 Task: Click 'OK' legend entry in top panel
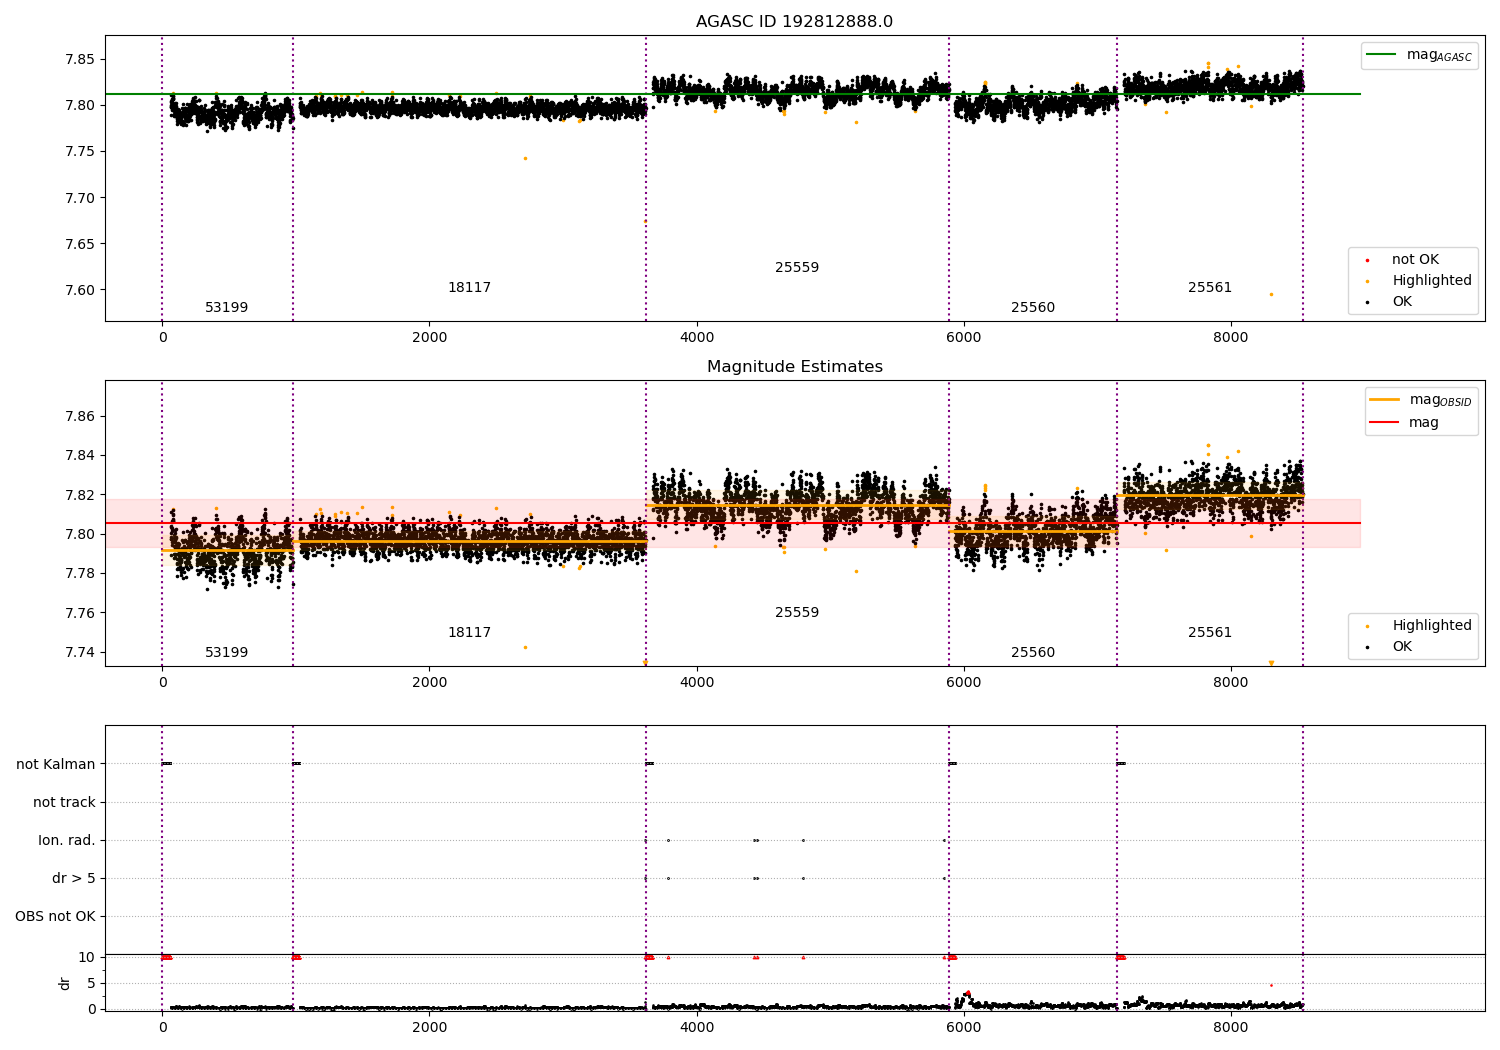click(1390, 302)
